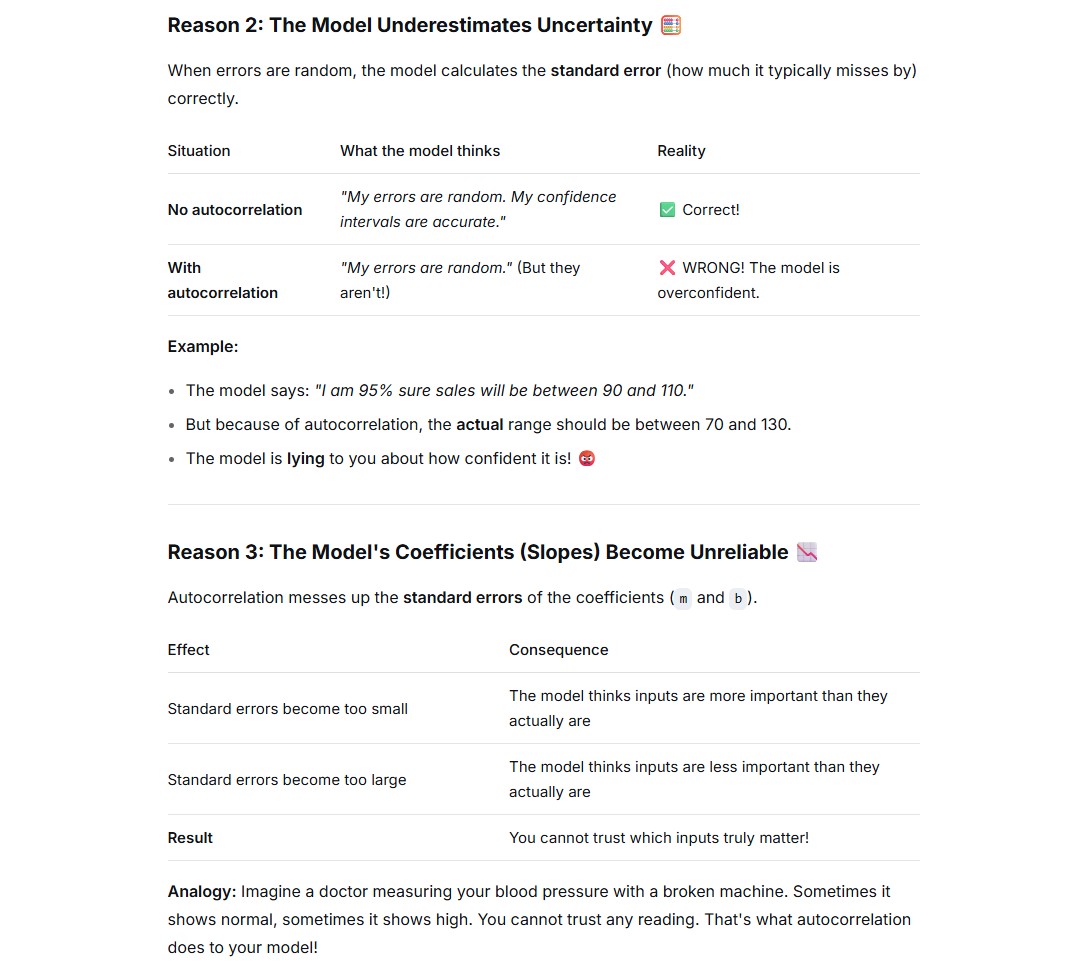This screenshot has height=977, width=1090.
Task: Click the 'No autocorrelation' row label
Action: (235, 210)
